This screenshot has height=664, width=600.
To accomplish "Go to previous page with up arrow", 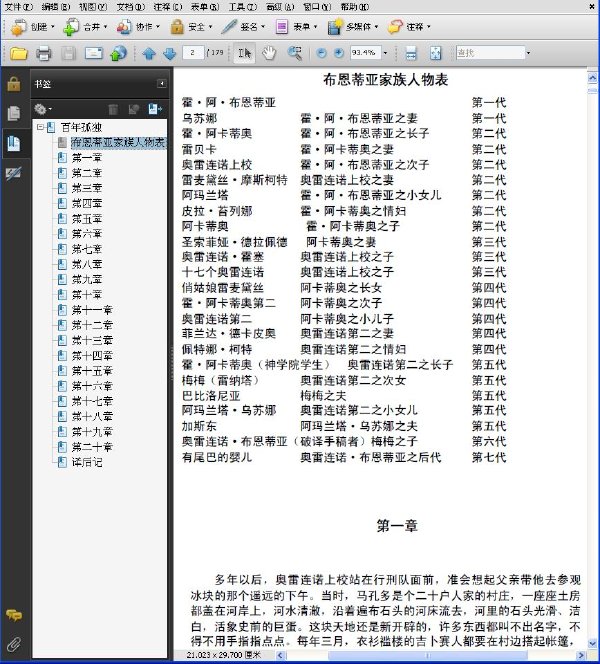I will (149, 54).
